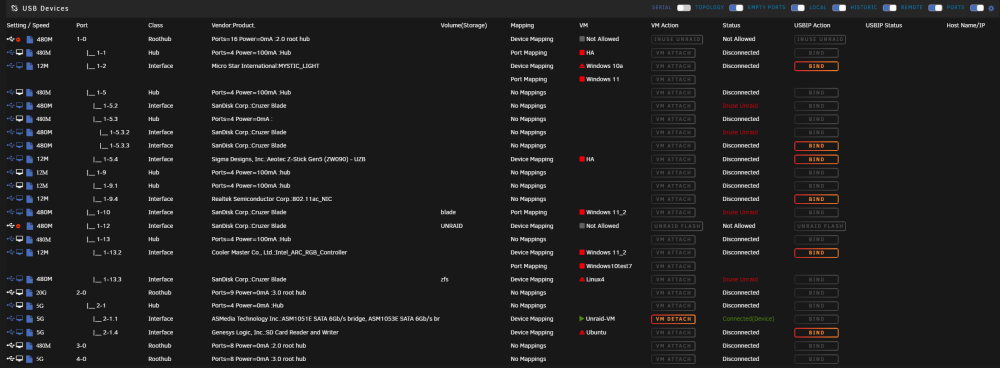1000x368 pixels.
Task: Click the USB Devices header icon
Action: click(x=14, y=8)
